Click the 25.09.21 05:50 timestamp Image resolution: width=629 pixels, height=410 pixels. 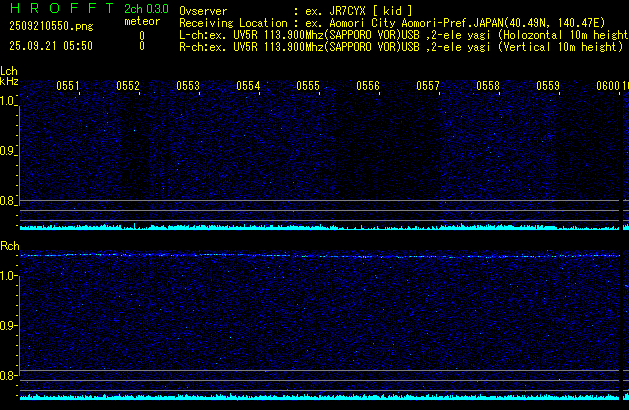click(x=50, y=46)
